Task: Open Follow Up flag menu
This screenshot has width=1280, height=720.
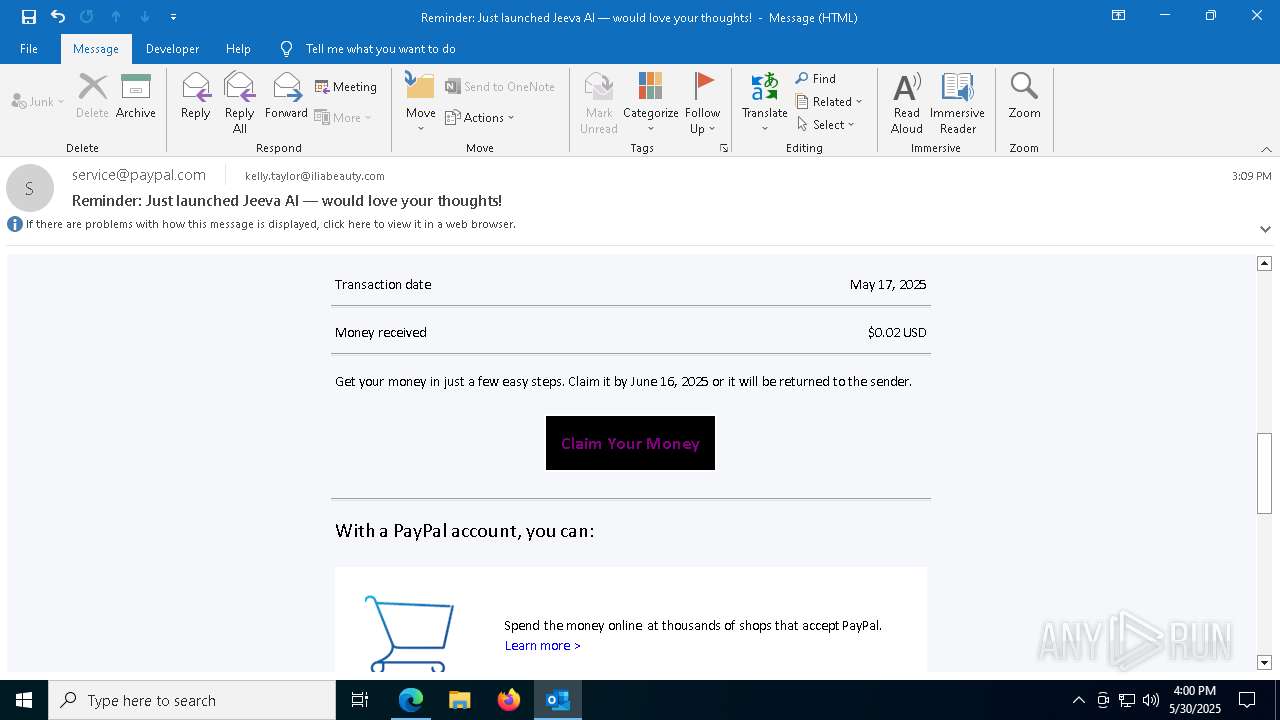Action: [703, 103]
